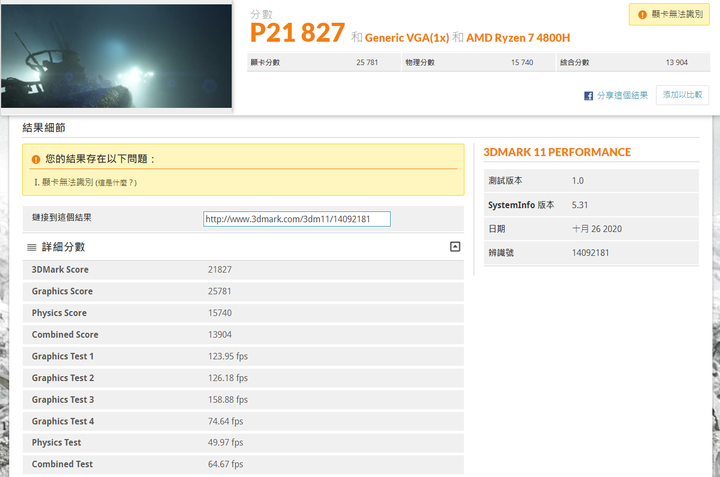Click the 鏈接到這個結果 label

[x=62, y=218]
